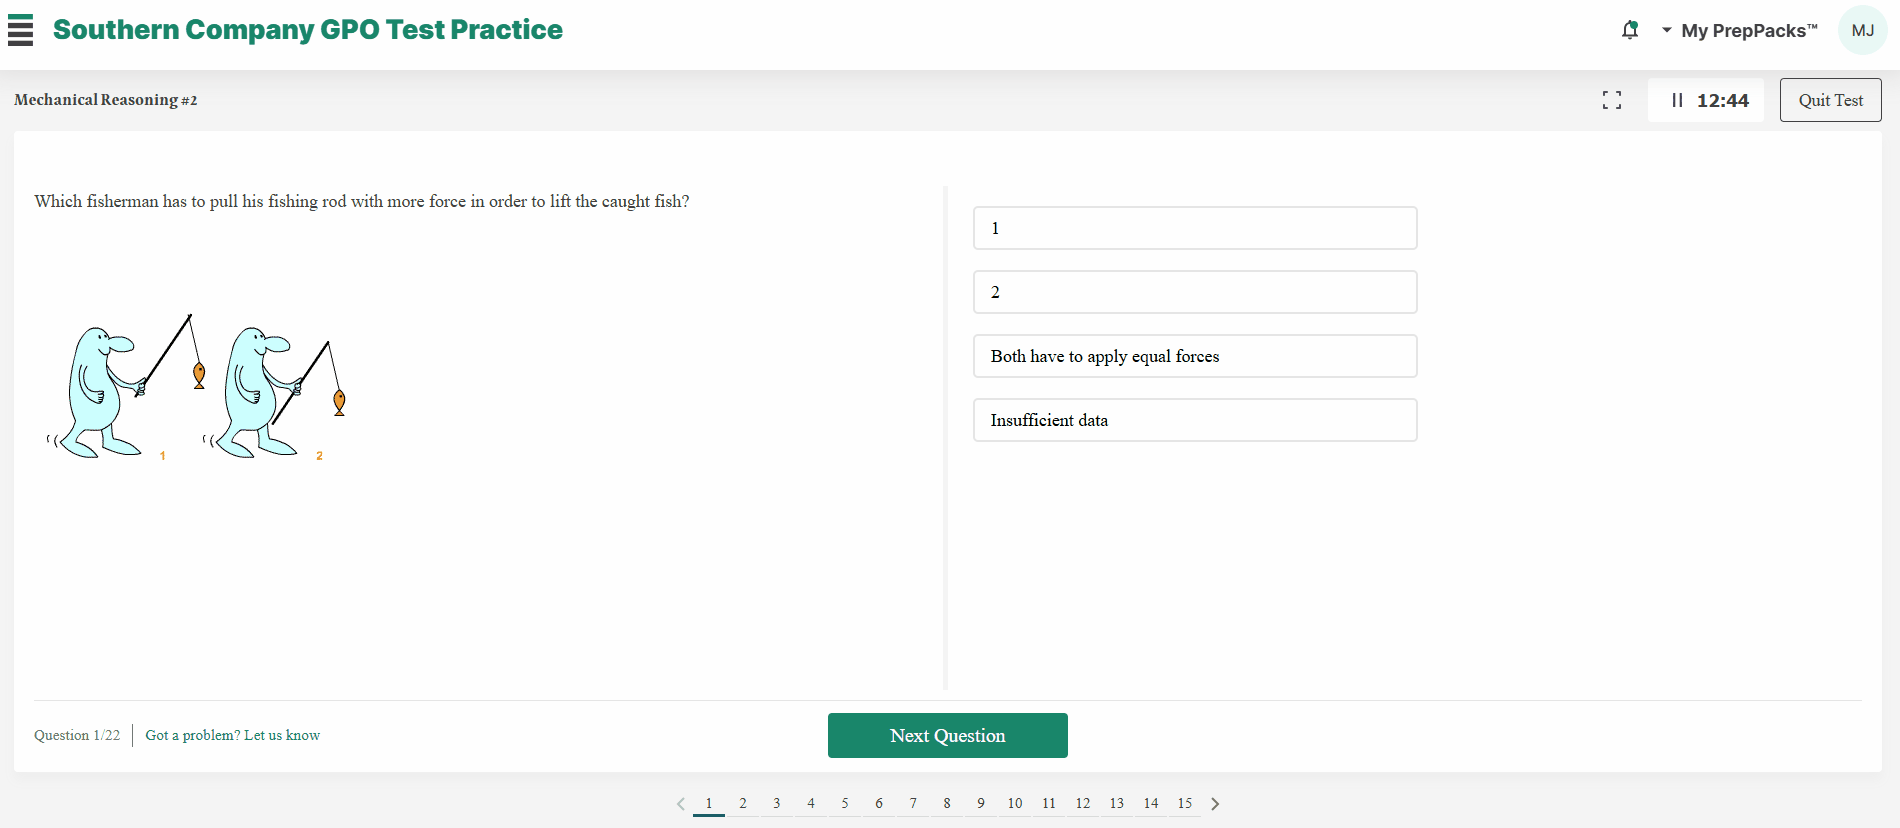Jump to question 7 in pagination
This screenshot has width=1900, height=828.
[913, 804]
